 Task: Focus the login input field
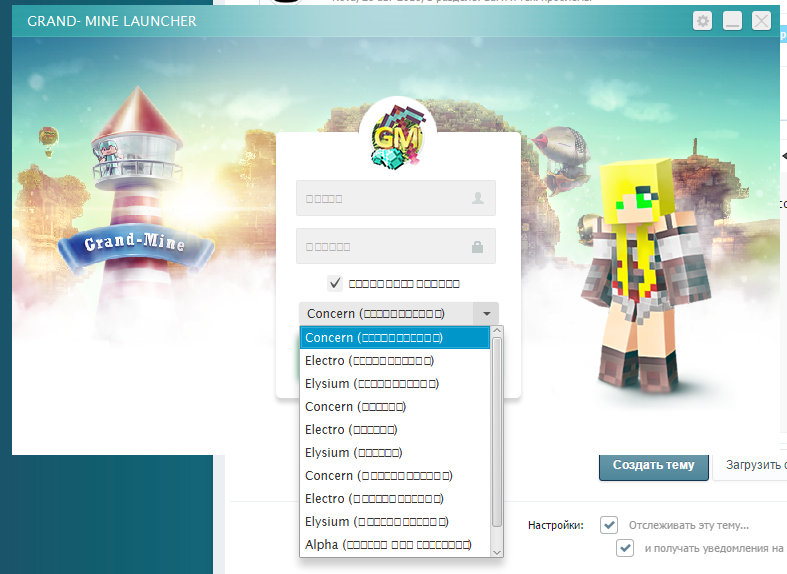tap(396, 198)
